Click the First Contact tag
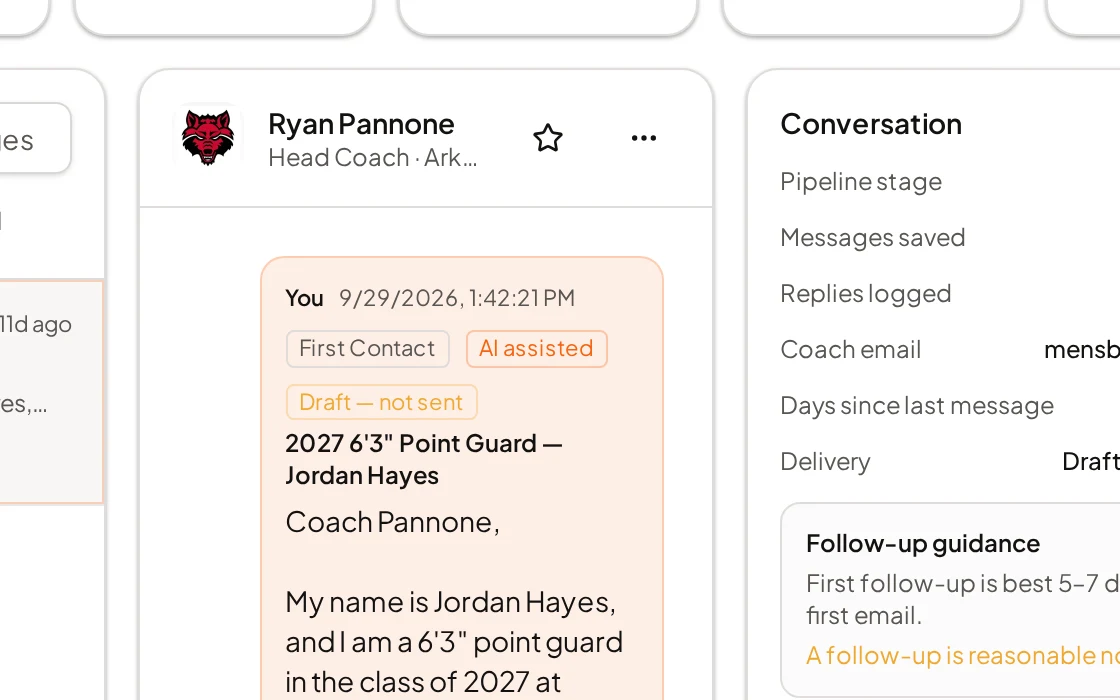Screen dimensions: 1120x700 (367, 349)
